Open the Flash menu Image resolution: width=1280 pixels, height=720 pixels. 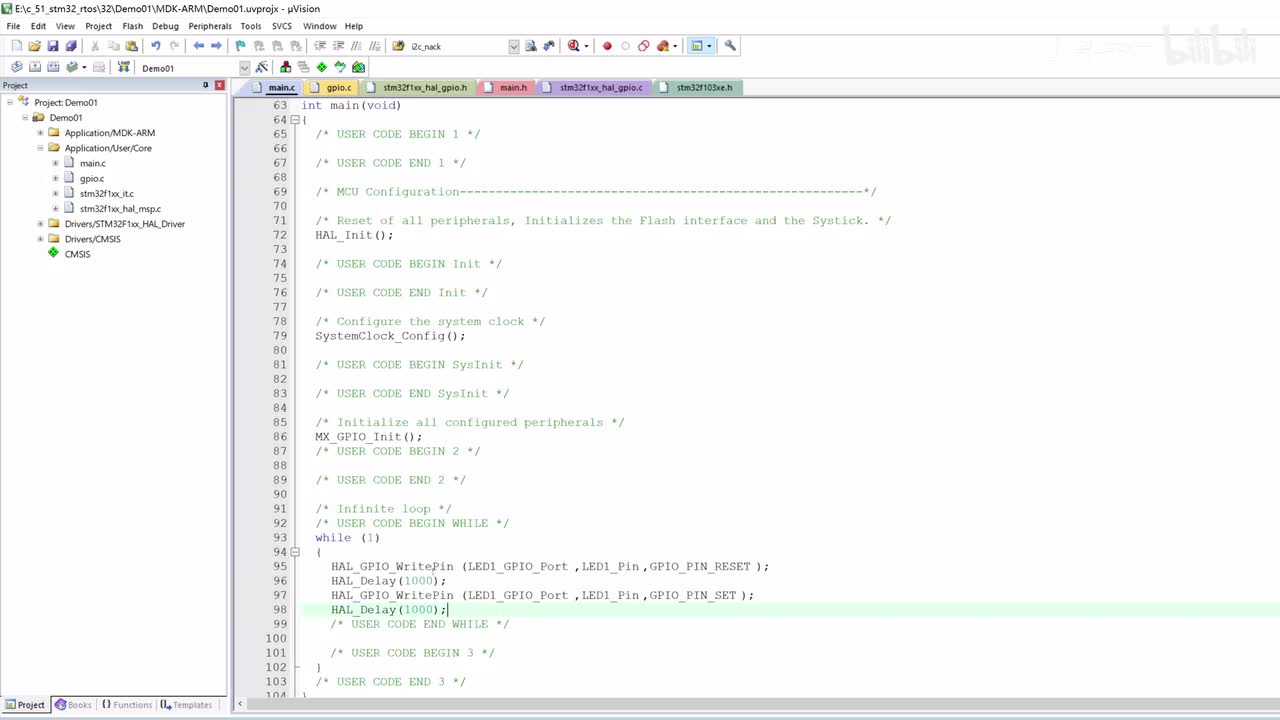[x=132, y=26]
